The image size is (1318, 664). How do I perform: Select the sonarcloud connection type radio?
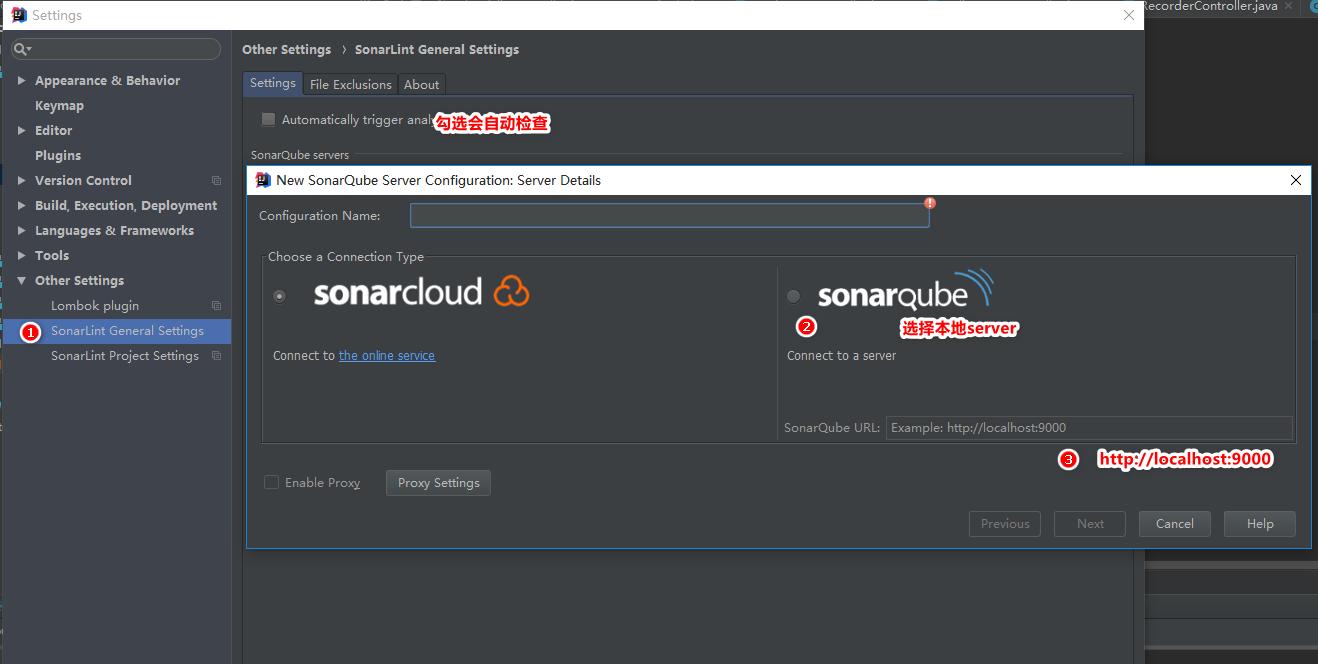(279, 296)
